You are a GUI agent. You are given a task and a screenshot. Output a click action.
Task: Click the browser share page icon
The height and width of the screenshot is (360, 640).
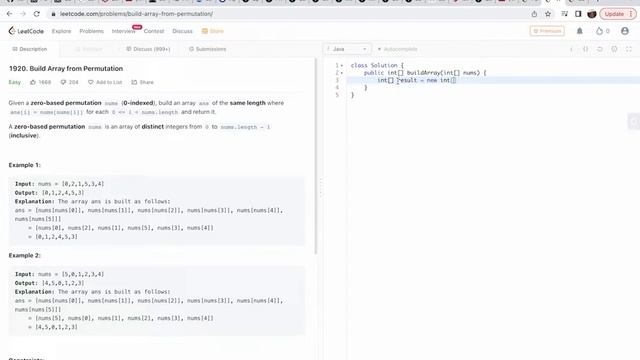pos(534,14)
